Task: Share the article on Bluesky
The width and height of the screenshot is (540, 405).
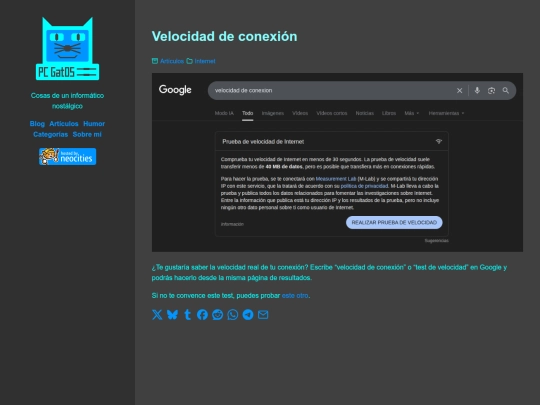Action: point(172,314)
